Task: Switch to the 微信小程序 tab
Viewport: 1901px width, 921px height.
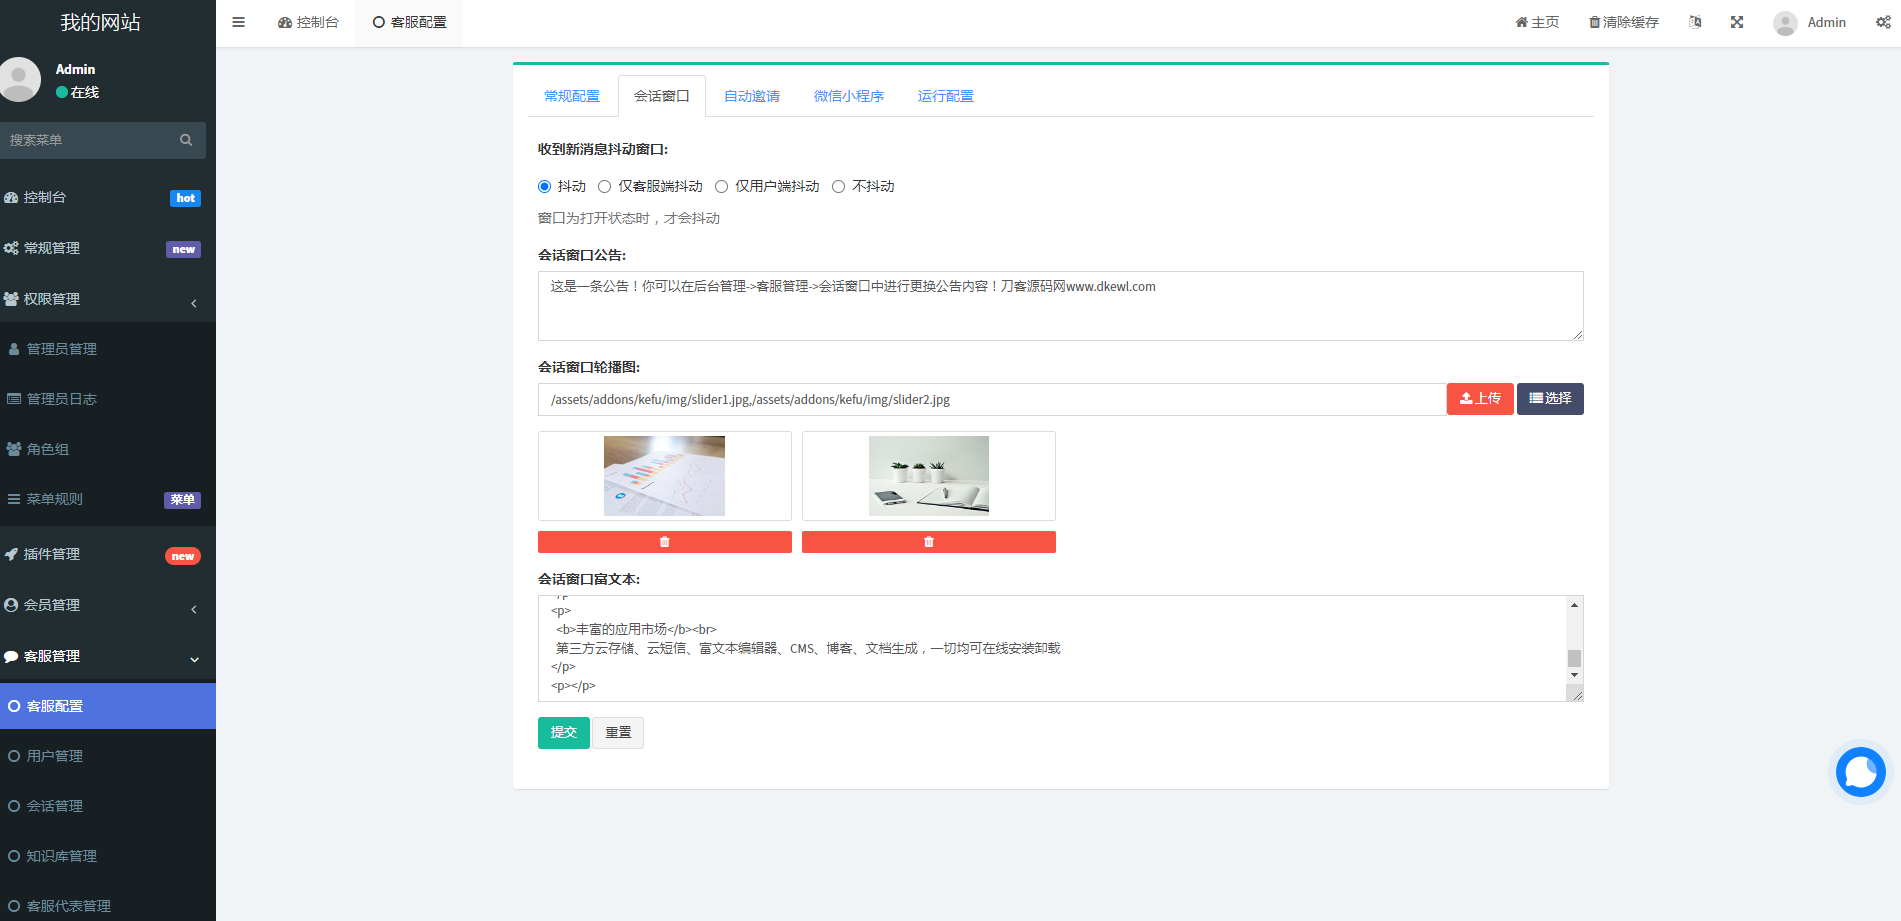Action: (848, 96)
